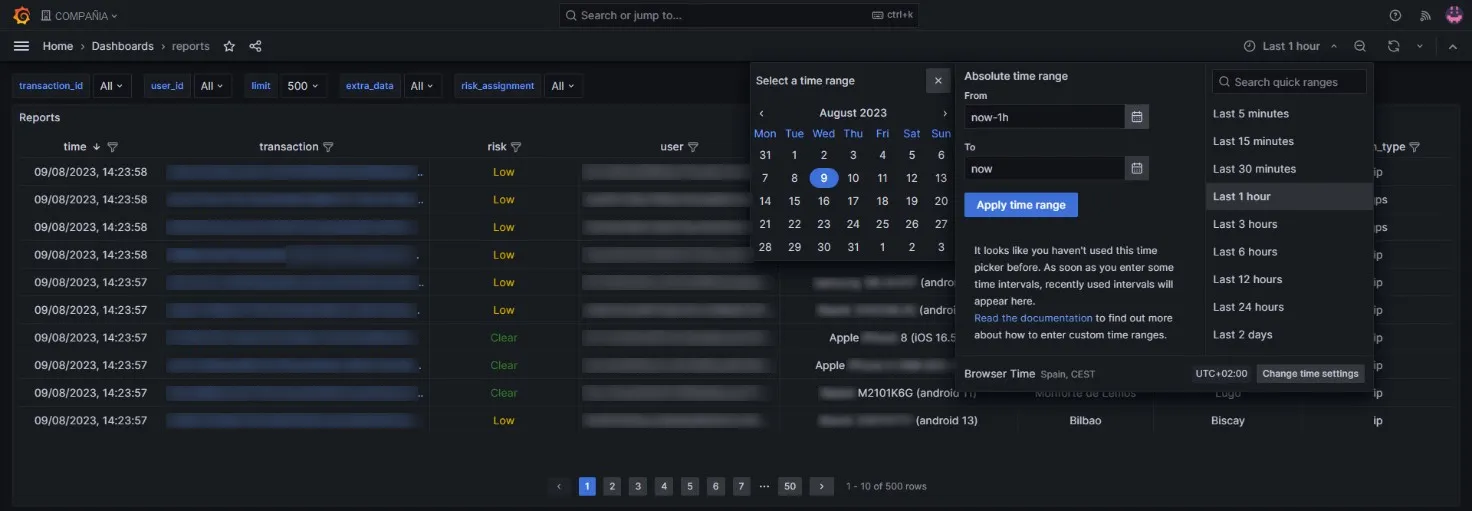Filter the risk column

coord(516,147)
